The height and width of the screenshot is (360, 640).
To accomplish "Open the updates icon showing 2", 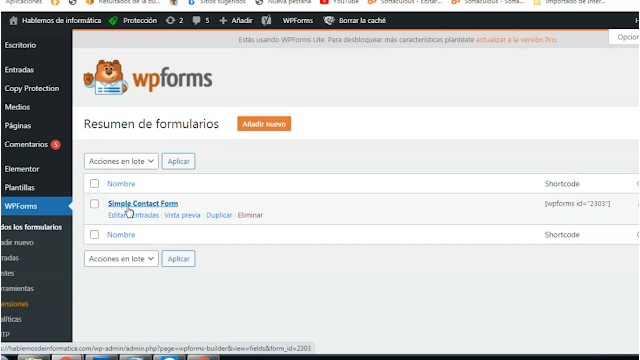I will tap(170, 20).
